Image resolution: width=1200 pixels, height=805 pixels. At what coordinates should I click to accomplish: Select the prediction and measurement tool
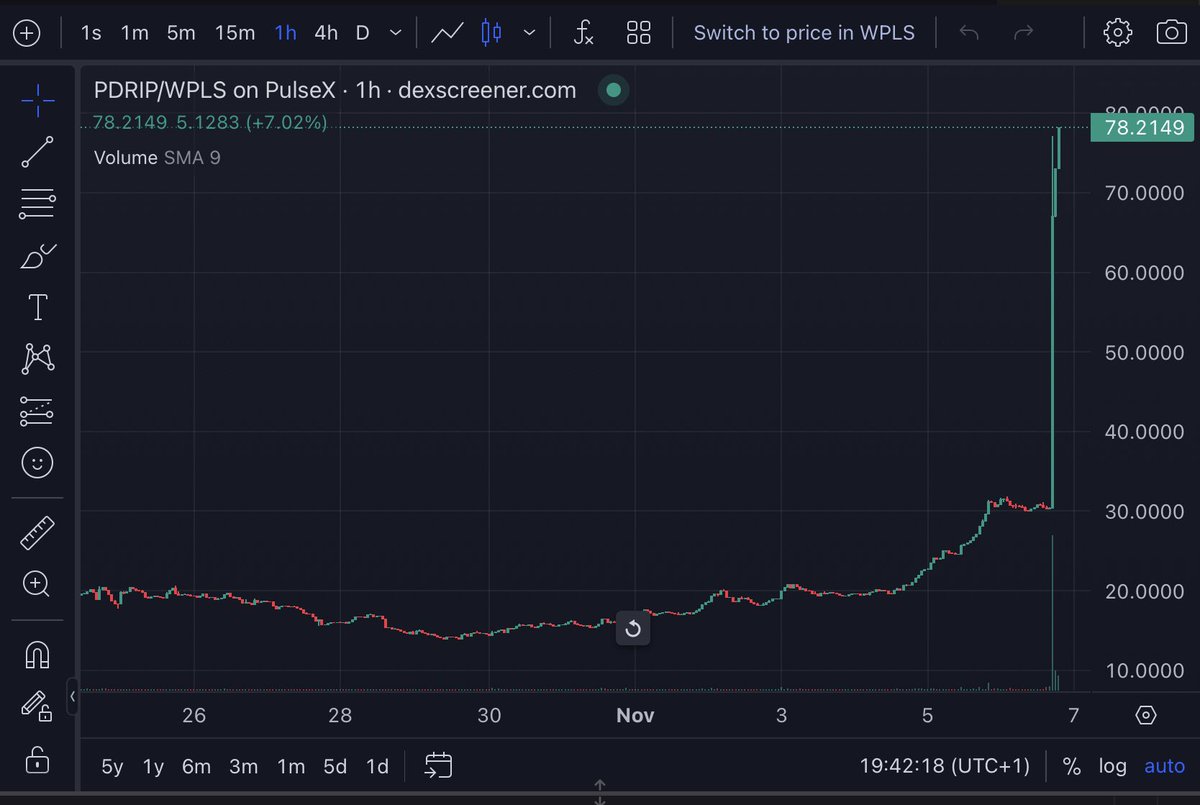point(38,411)
